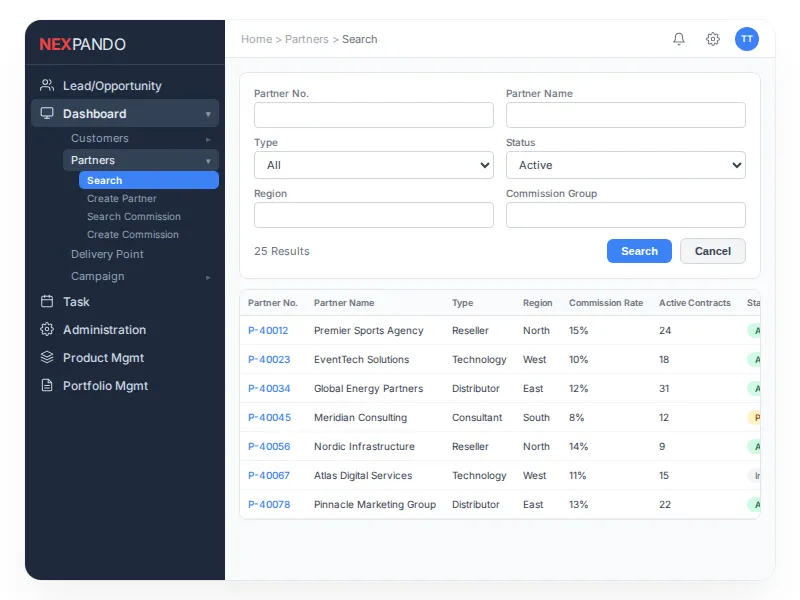Image resolution: width=800 pixels, height=600 pixels.
Task: Select Customers in sidebar
Action: click(141, 138)
